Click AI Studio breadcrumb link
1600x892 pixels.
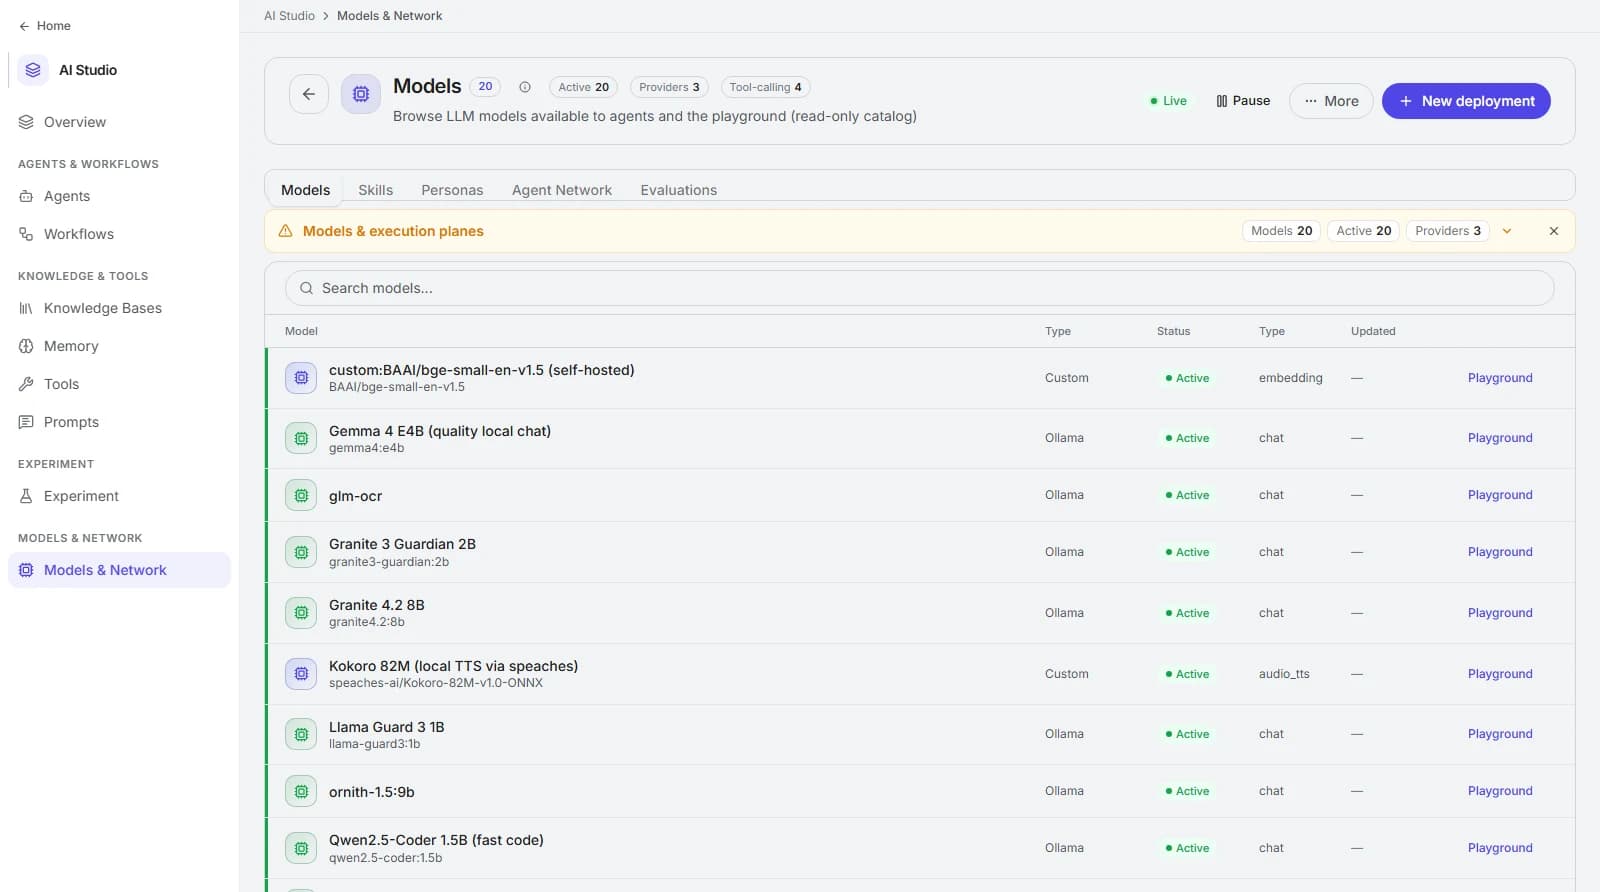tap(289, 16)
